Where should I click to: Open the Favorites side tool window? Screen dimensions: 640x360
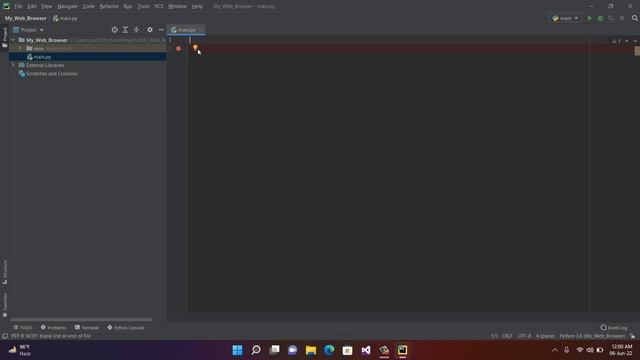pos(4,304)
